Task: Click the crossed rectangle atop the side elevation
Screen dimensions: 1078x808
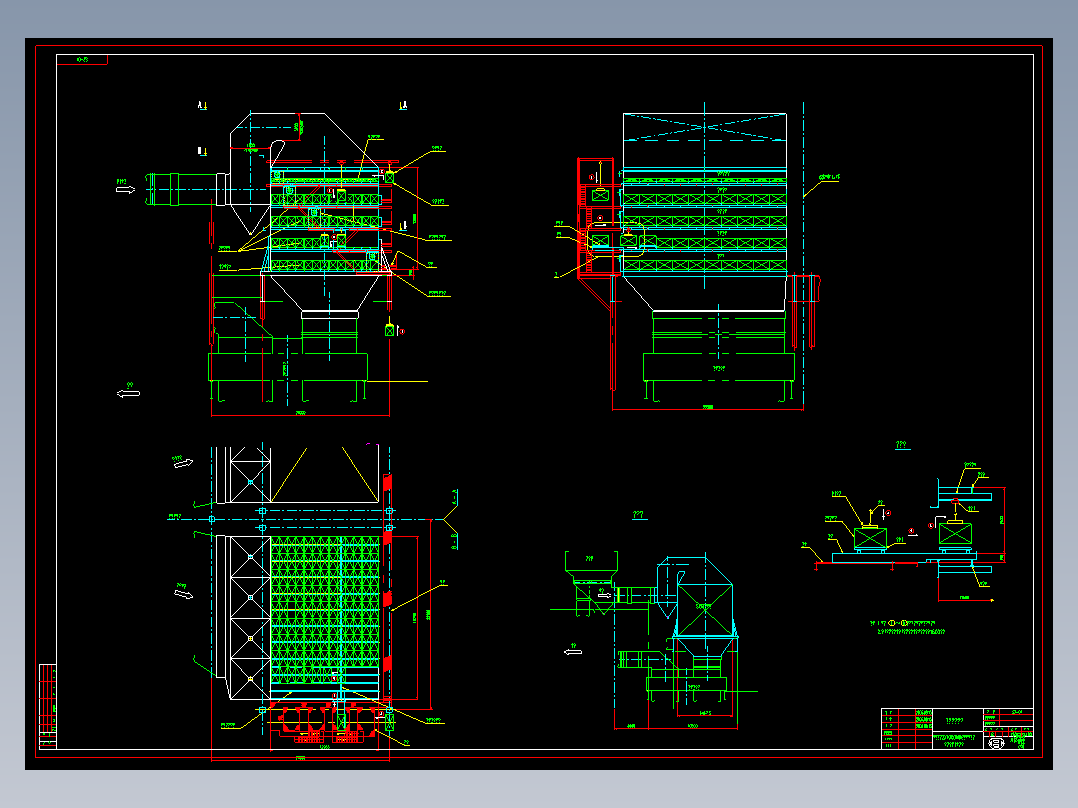Action: (705, 127)
